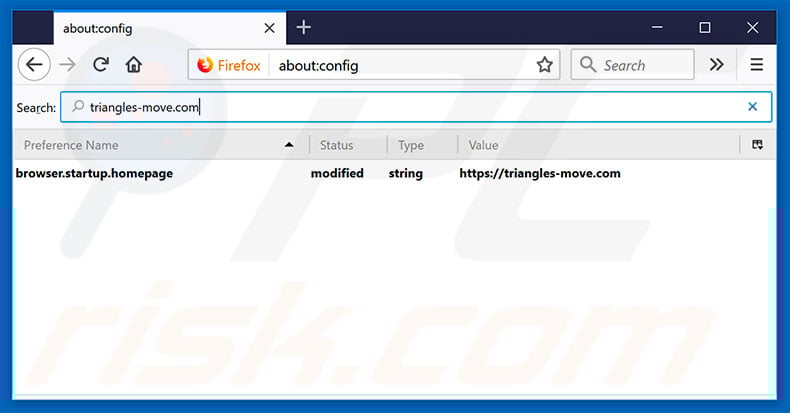
Task: Open the column picker icon
Action: coord(757,145)
